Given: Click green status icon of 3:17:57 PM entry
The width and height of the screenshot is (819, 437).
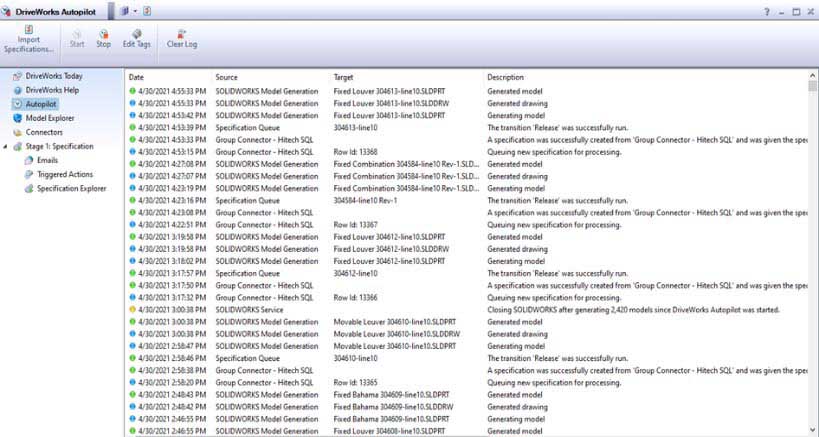Looking at the screenshot, I should [133, 273].
